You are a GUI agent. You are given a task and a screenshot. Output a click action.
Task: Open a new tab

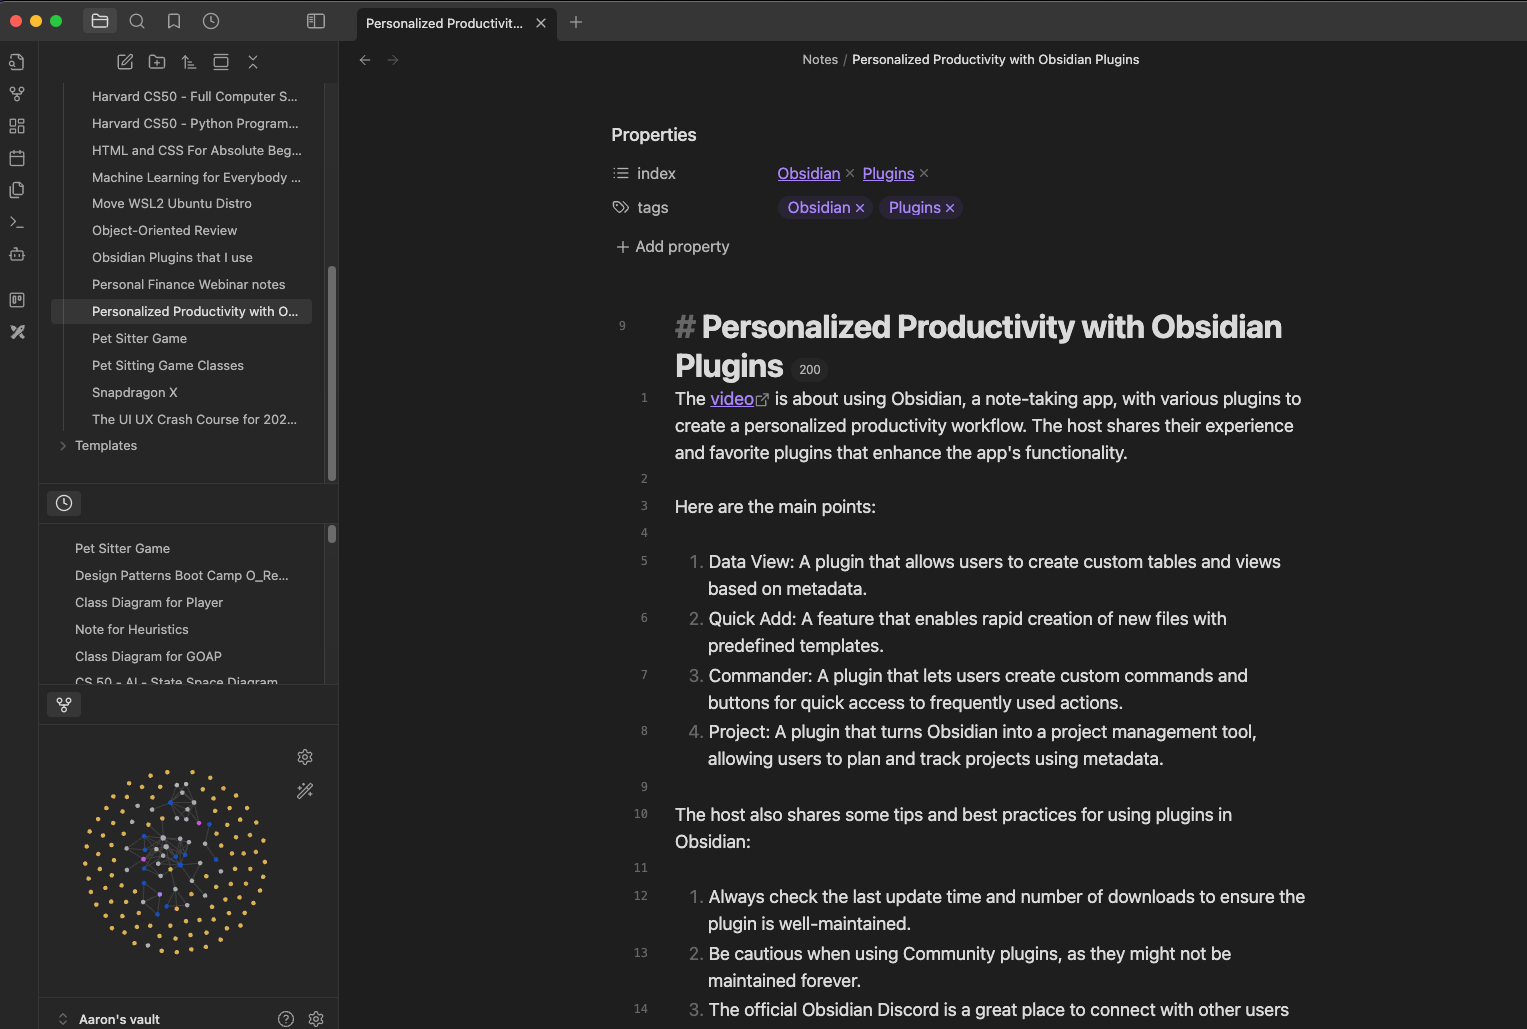pyautogui.click(x=576, y=22)
